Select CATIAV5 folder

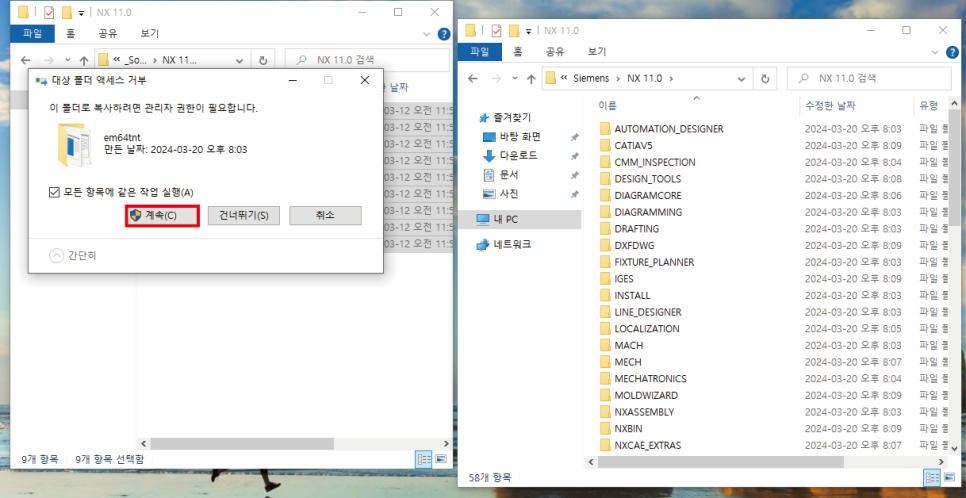click(x=633, y=145)
